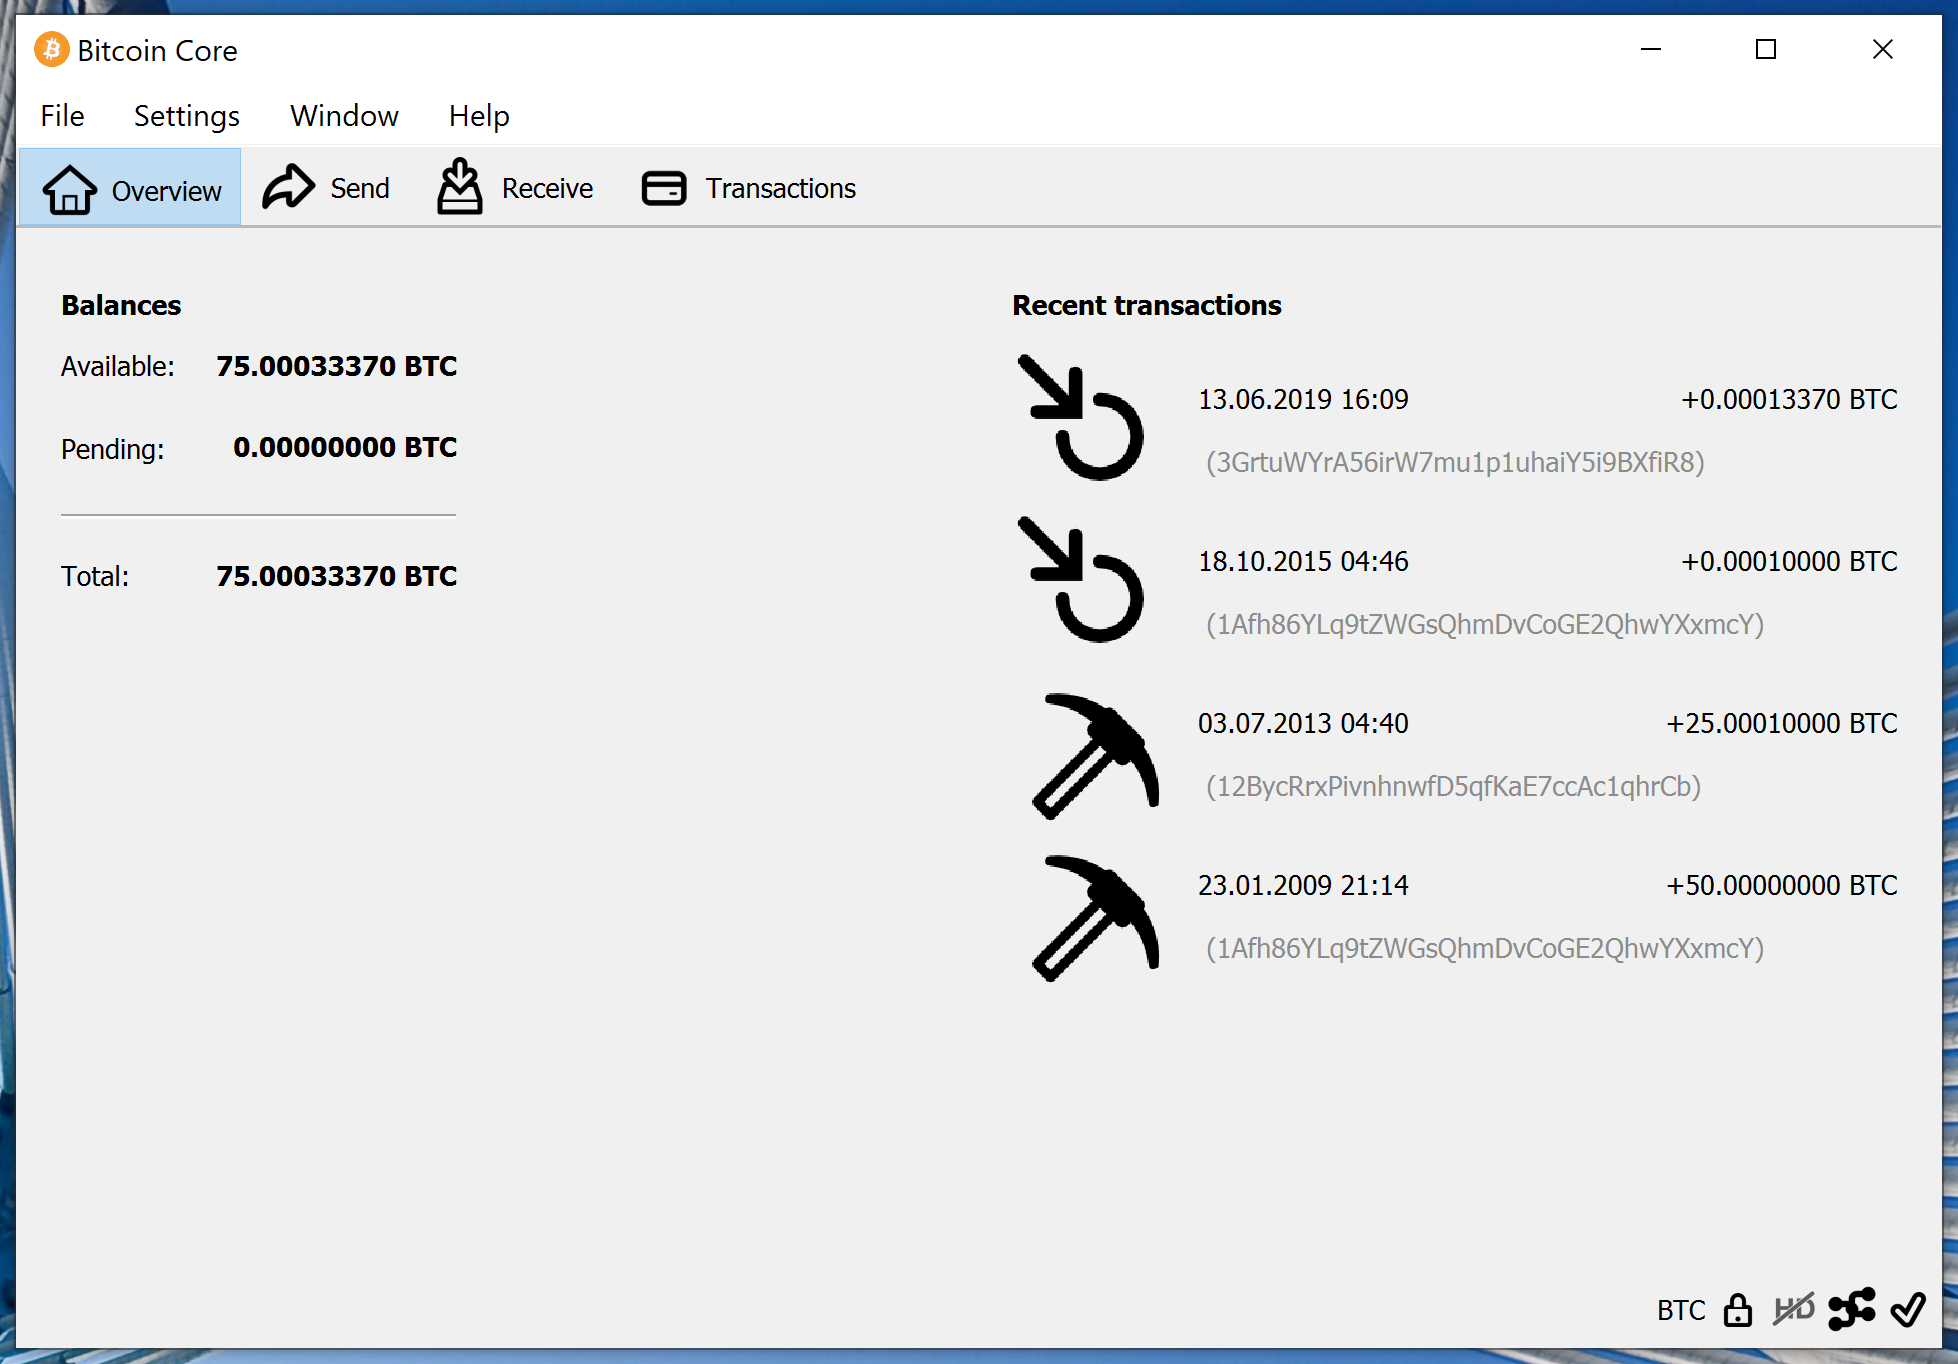Open the Help menu
This screenshot has width=1958, height=1364.
(x=479, y=116)
